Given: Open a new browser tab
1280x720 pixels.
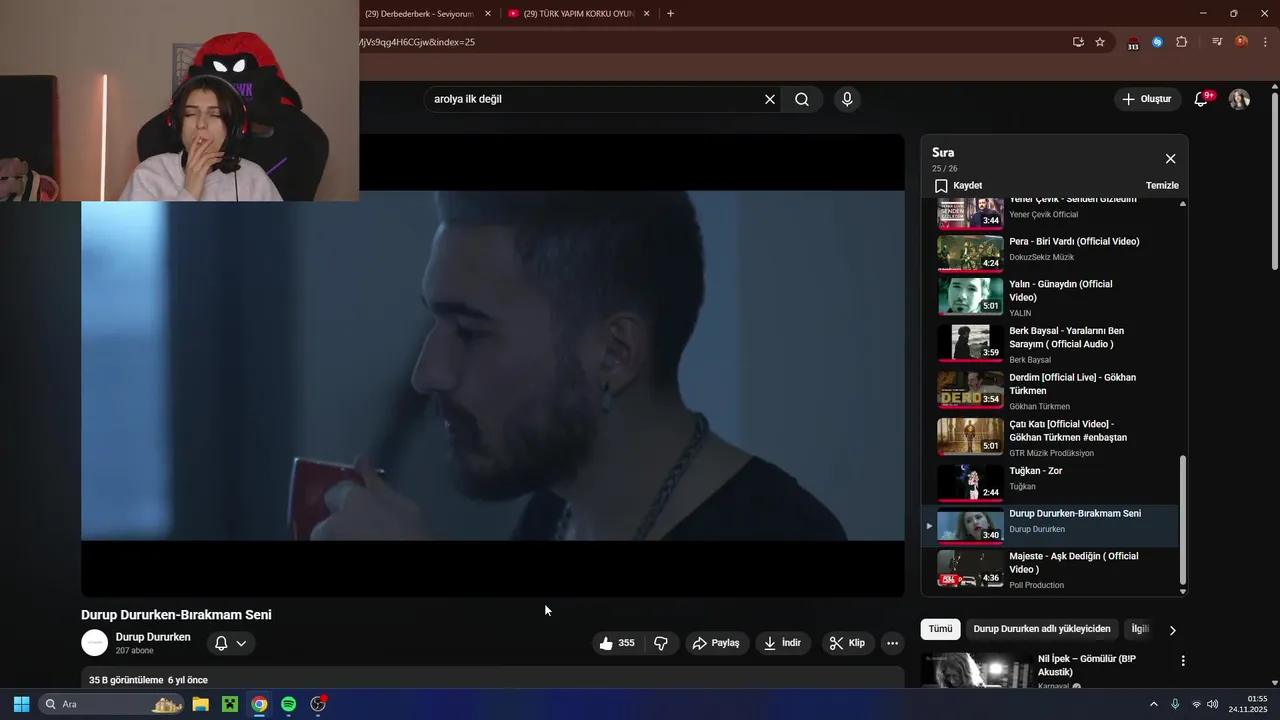Looking at the screenshot, I should click(x=670, y=14).
